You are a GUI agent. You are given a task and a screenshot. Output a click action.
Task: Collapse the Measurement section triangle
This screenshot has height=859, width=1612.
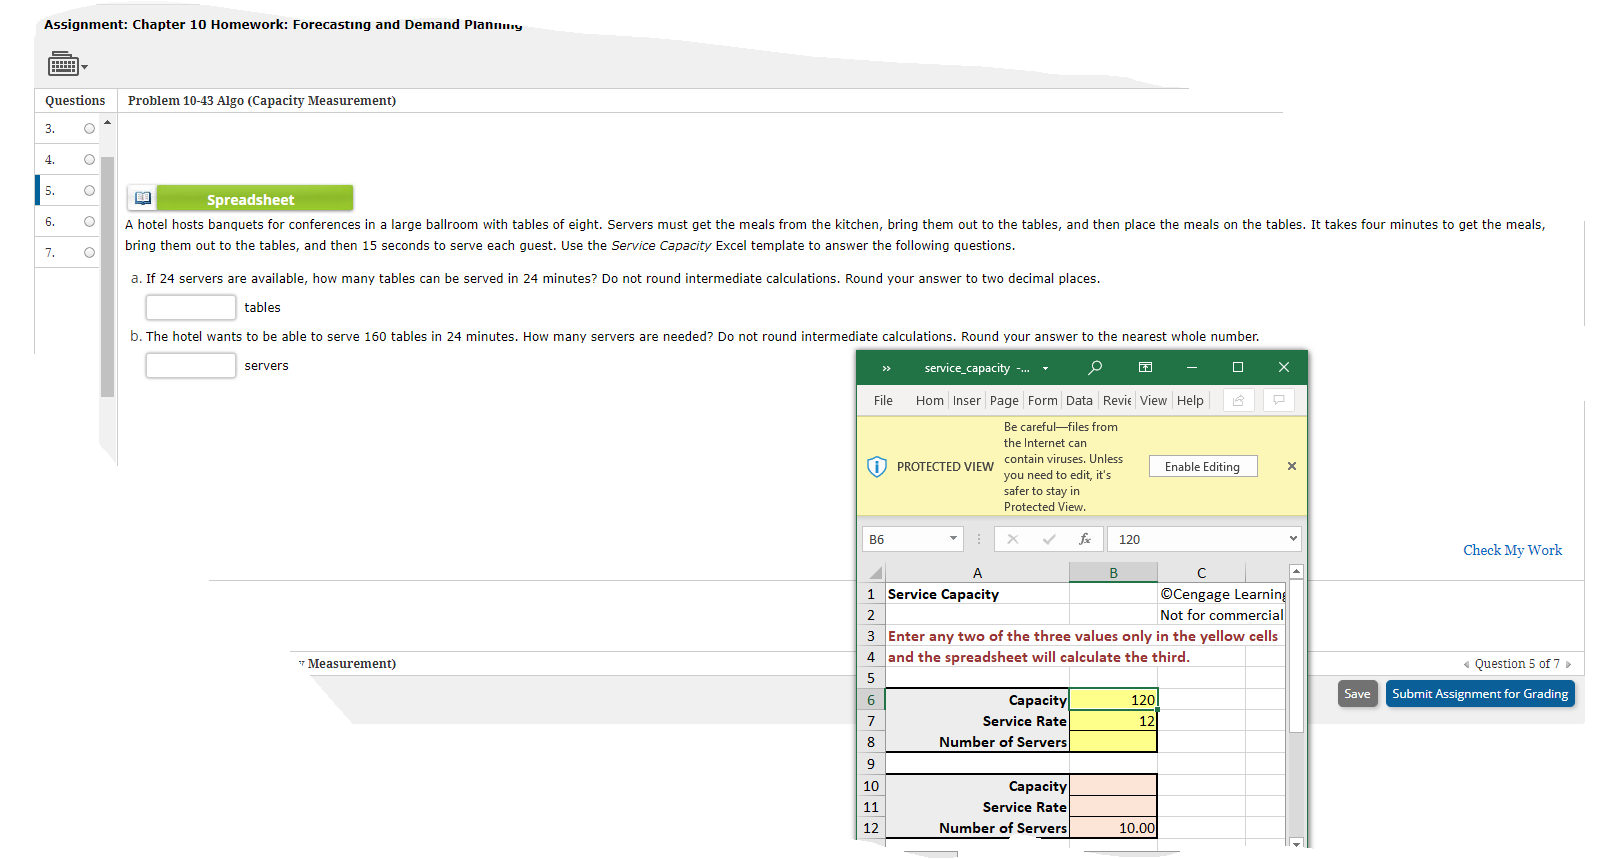click(301, 664)
